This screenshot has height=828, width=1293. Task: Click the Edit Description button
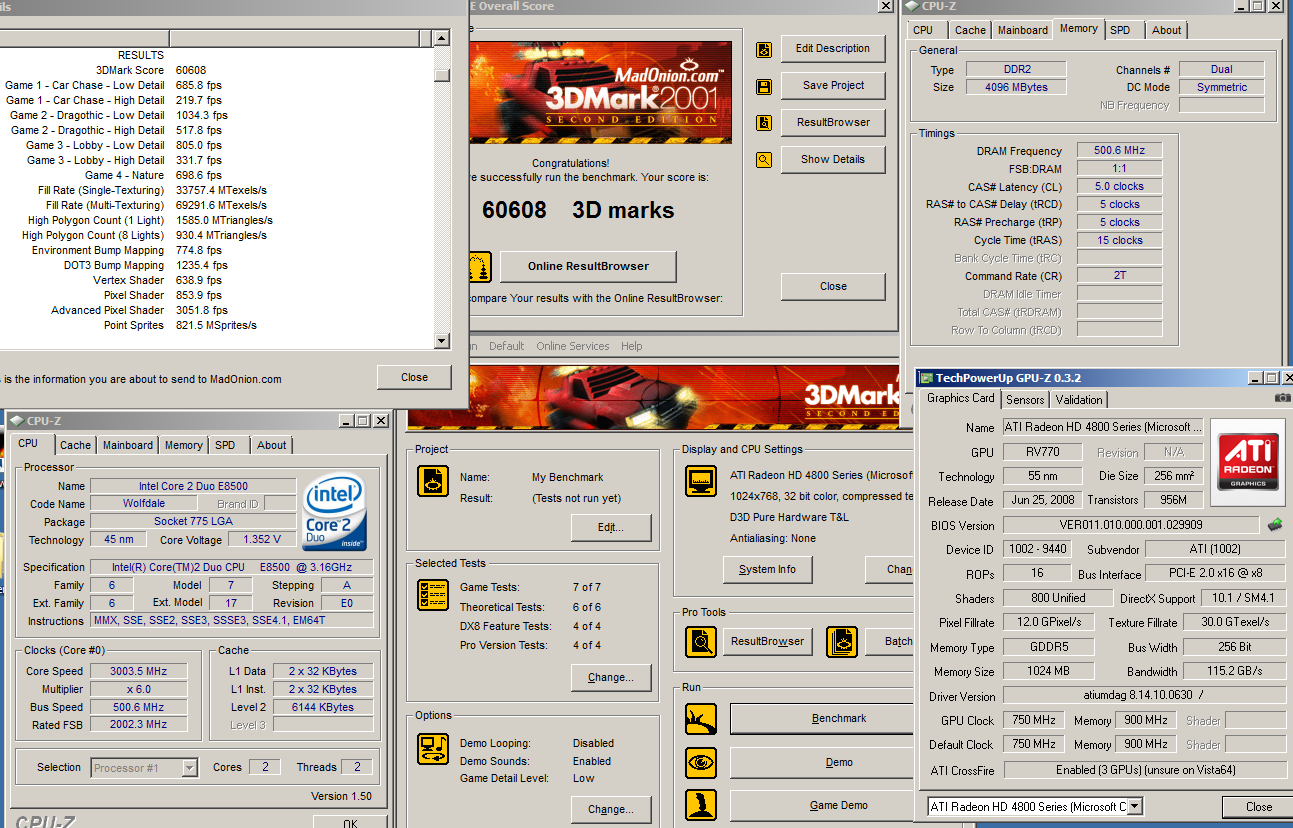(x=832, y=48)
